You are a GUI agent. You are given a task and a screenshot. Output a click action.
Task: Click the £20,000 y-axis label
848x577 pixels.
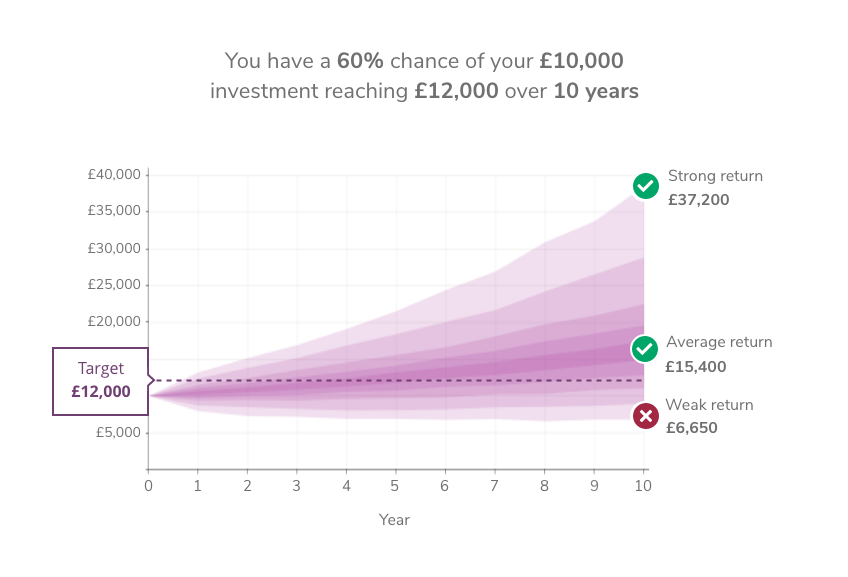coord(114,321)
